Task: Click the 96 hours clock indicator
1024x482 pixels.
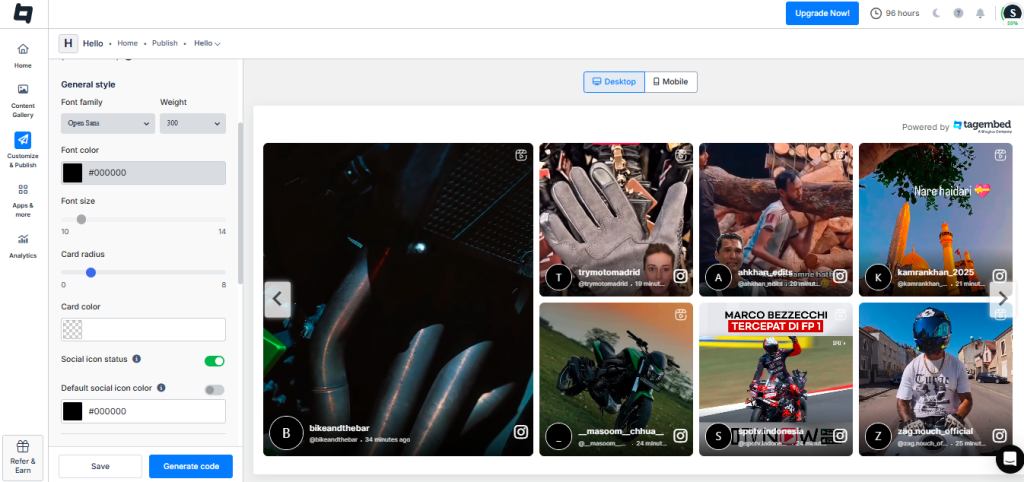Action: (895, 13)
